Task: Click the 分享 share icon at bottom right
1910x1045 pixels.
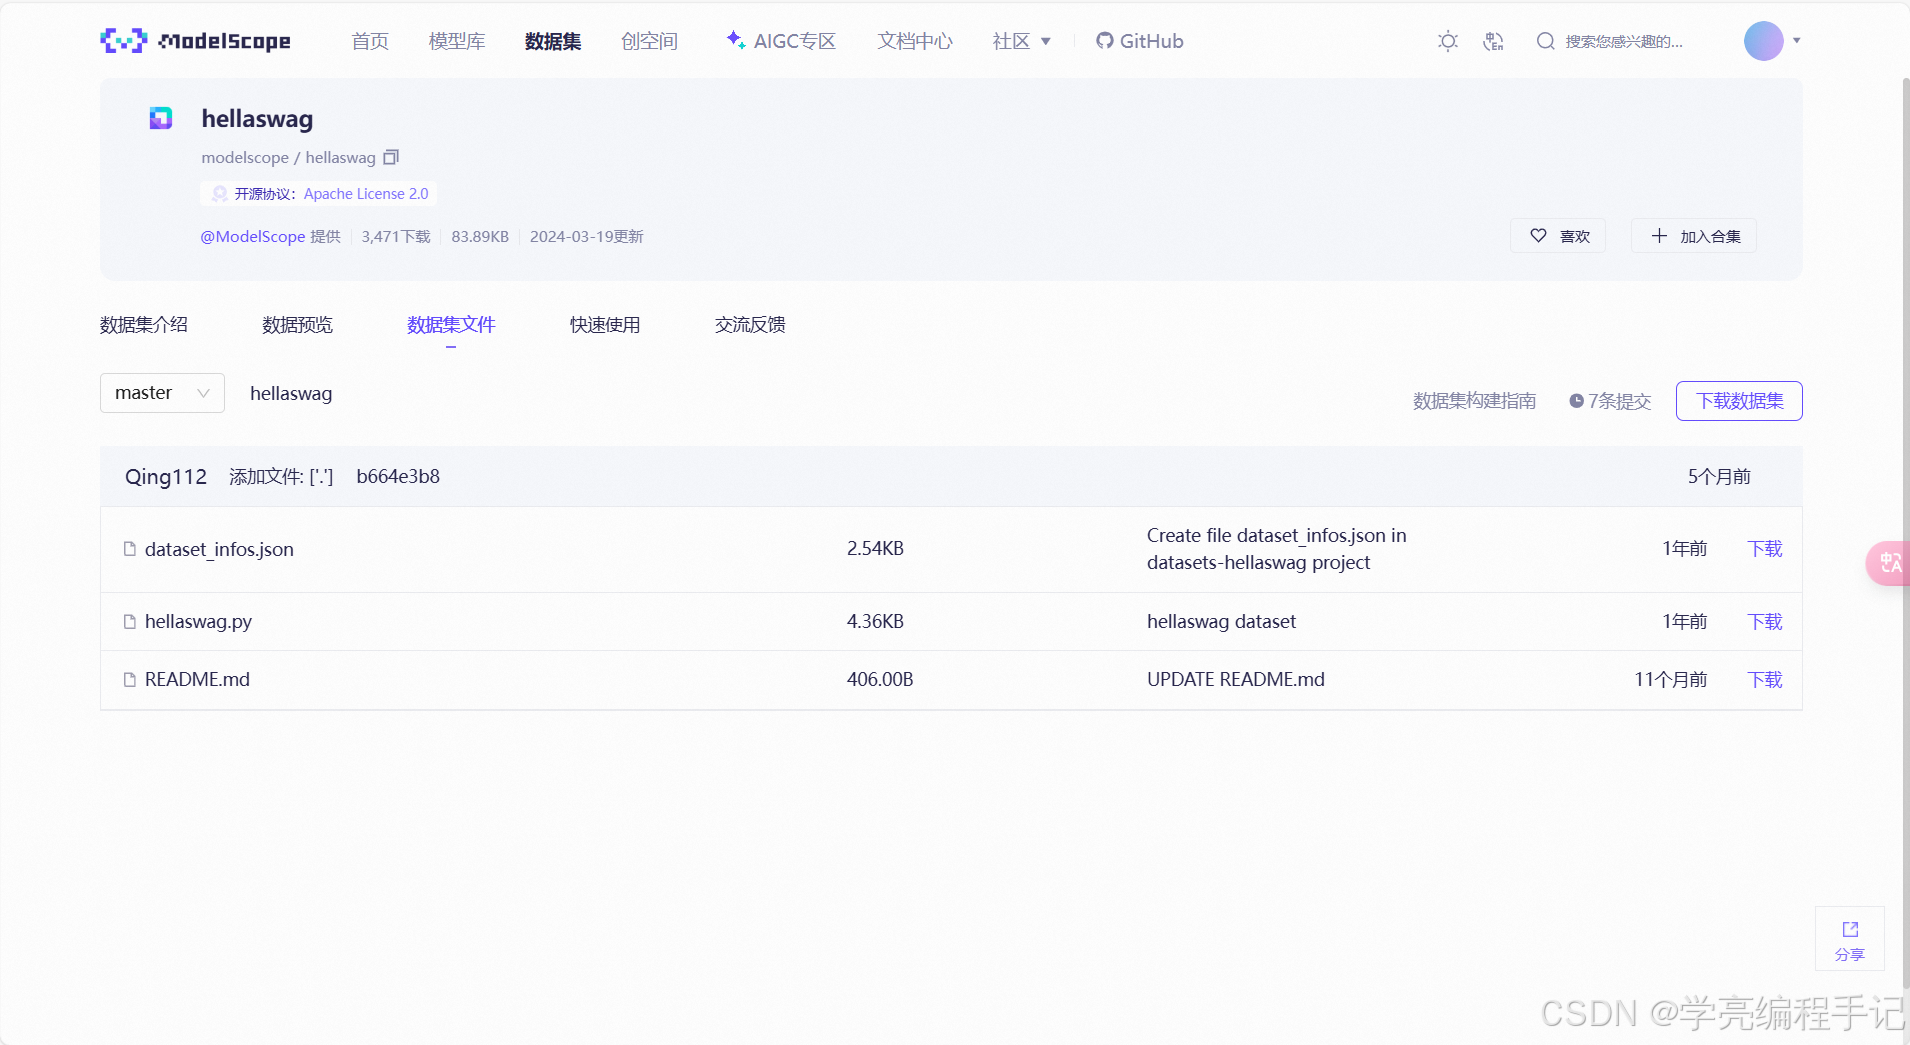Action: [x=1849, y=938]
